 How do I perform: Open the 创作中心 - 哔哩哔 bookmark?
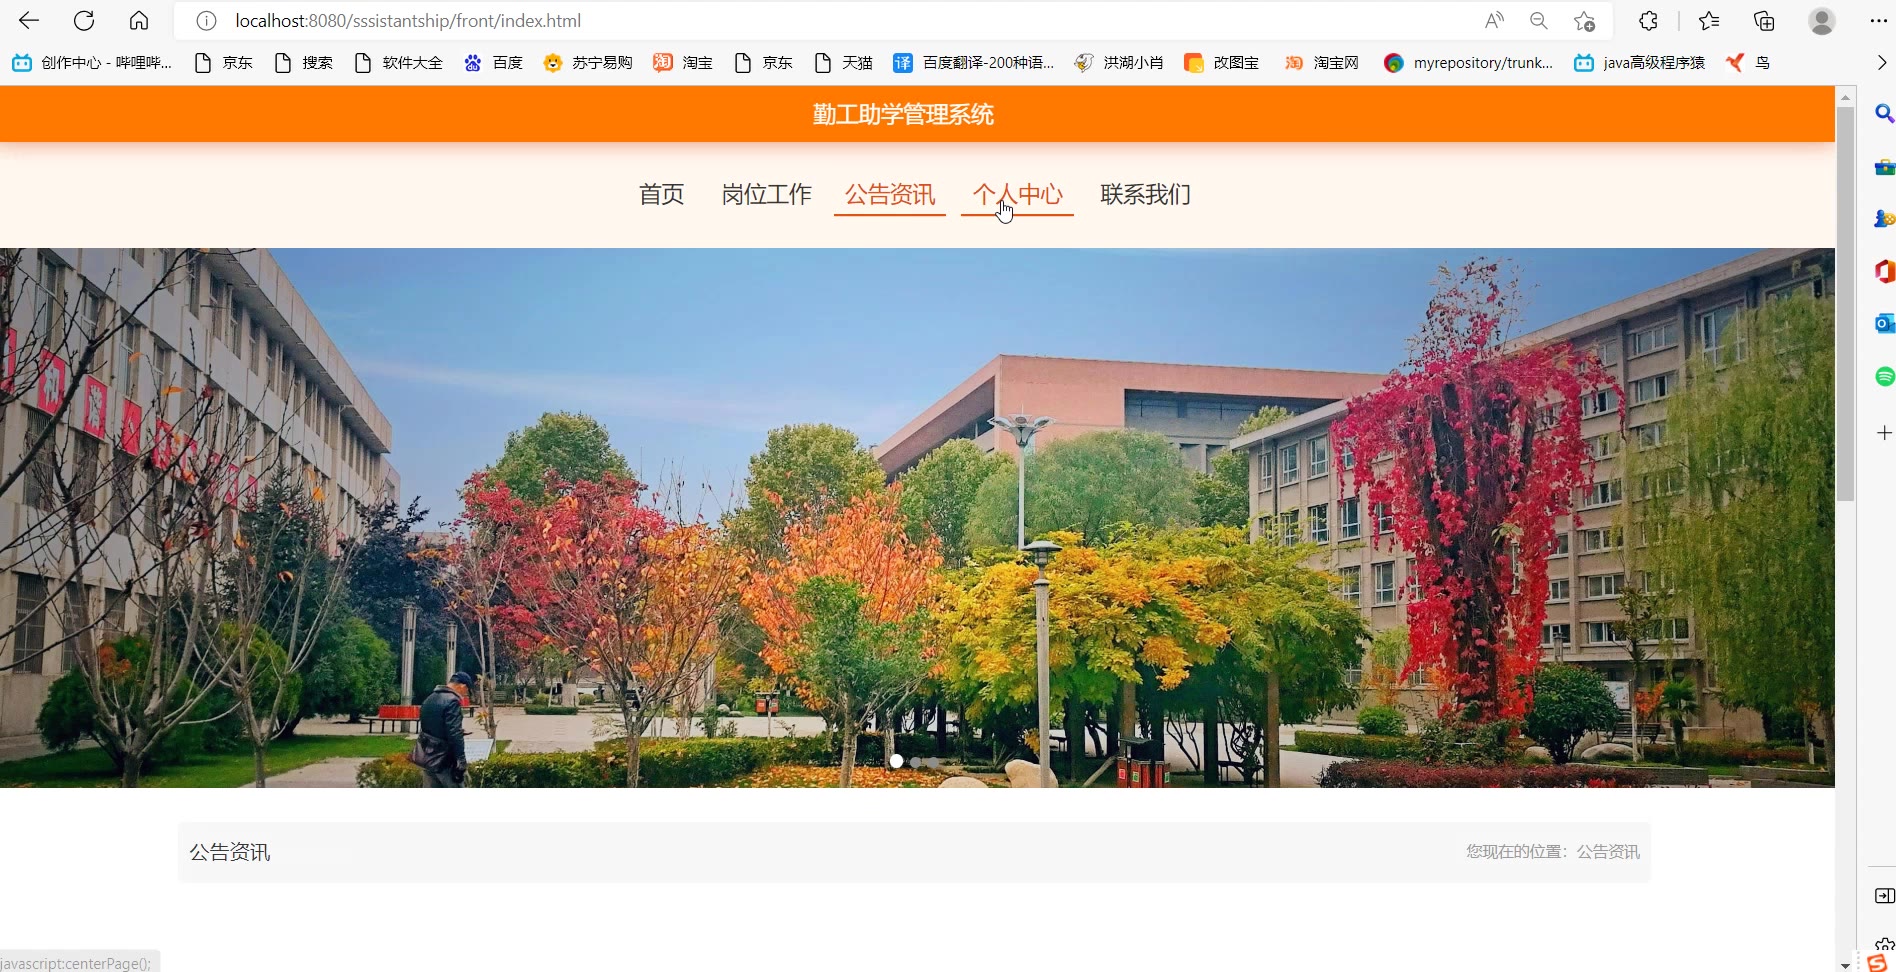pyautogui.click(x=92, y=63)
